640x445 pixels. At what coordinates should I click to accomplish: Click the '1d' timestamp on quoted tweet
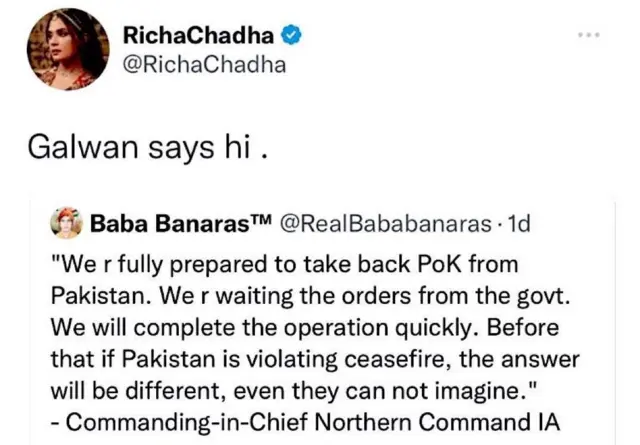pos(519,224)
